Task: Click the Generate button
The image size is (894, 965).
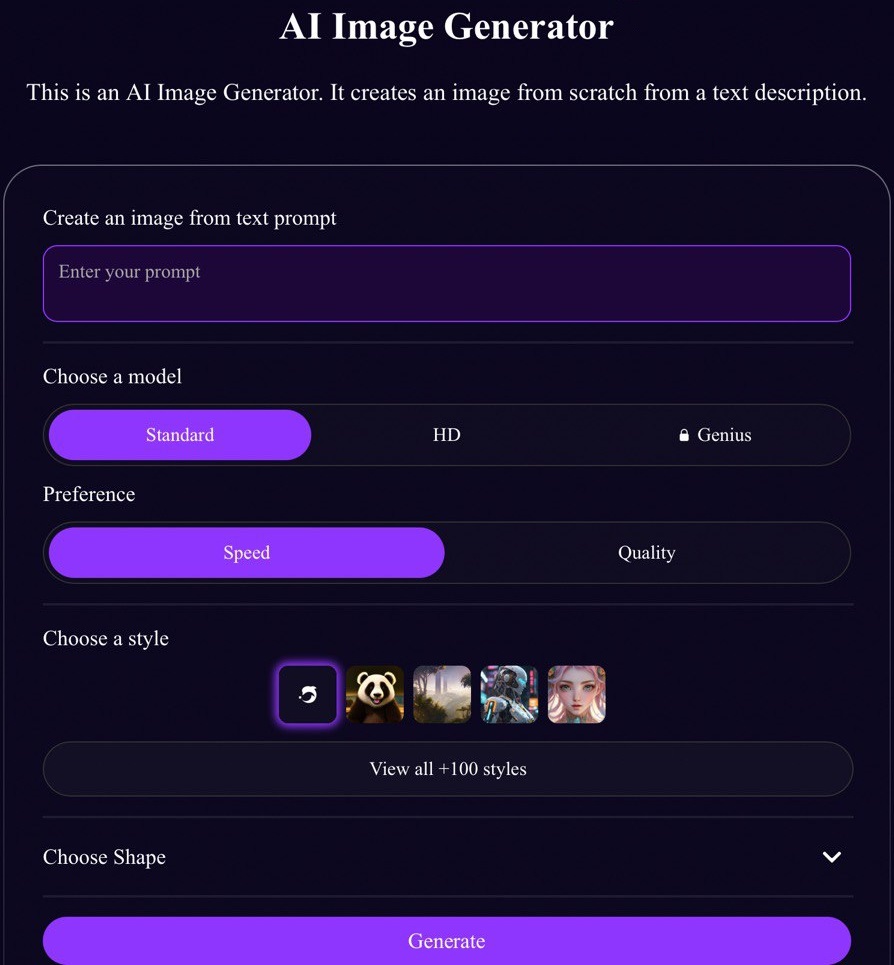Action: pyautogui.click(x=447, y=940)
